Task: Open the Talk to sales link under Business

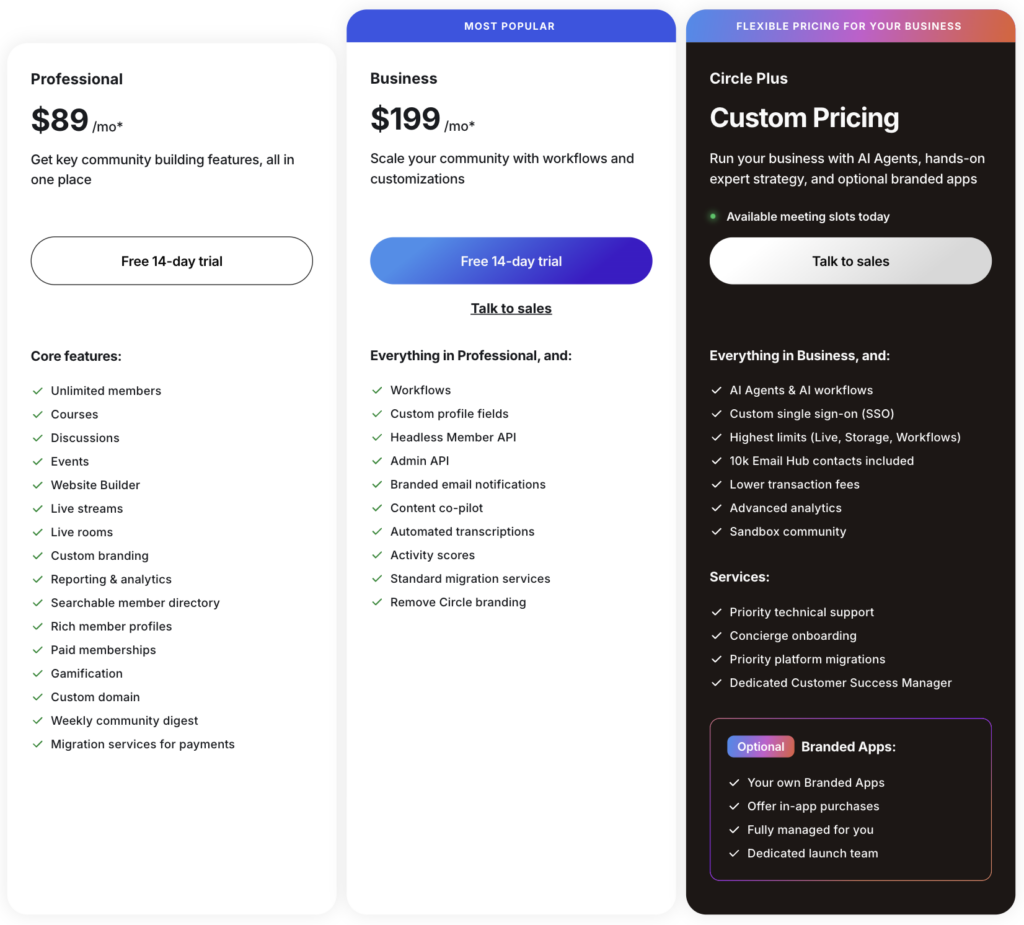Action: tap(511, 308)
